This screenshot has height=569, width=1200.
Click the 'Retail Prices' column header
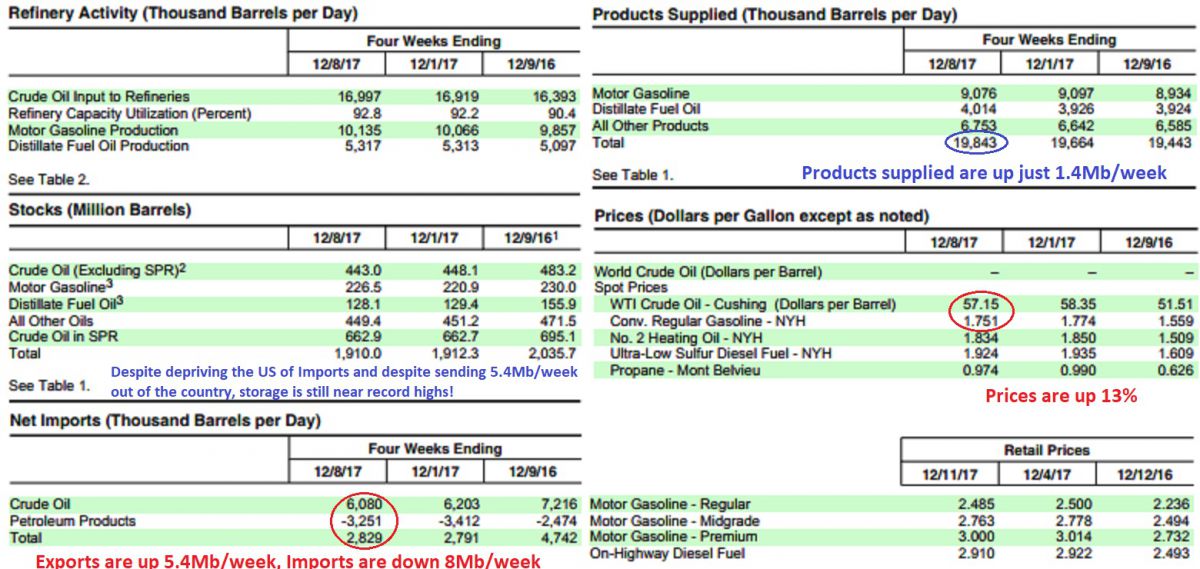coord(1047,450)
